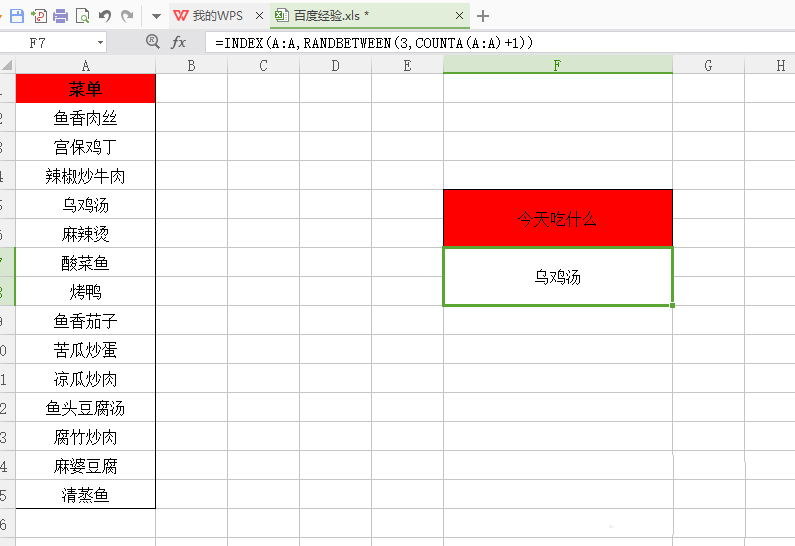Select column H header
795x546 pixels.
(x=770, y=65)
